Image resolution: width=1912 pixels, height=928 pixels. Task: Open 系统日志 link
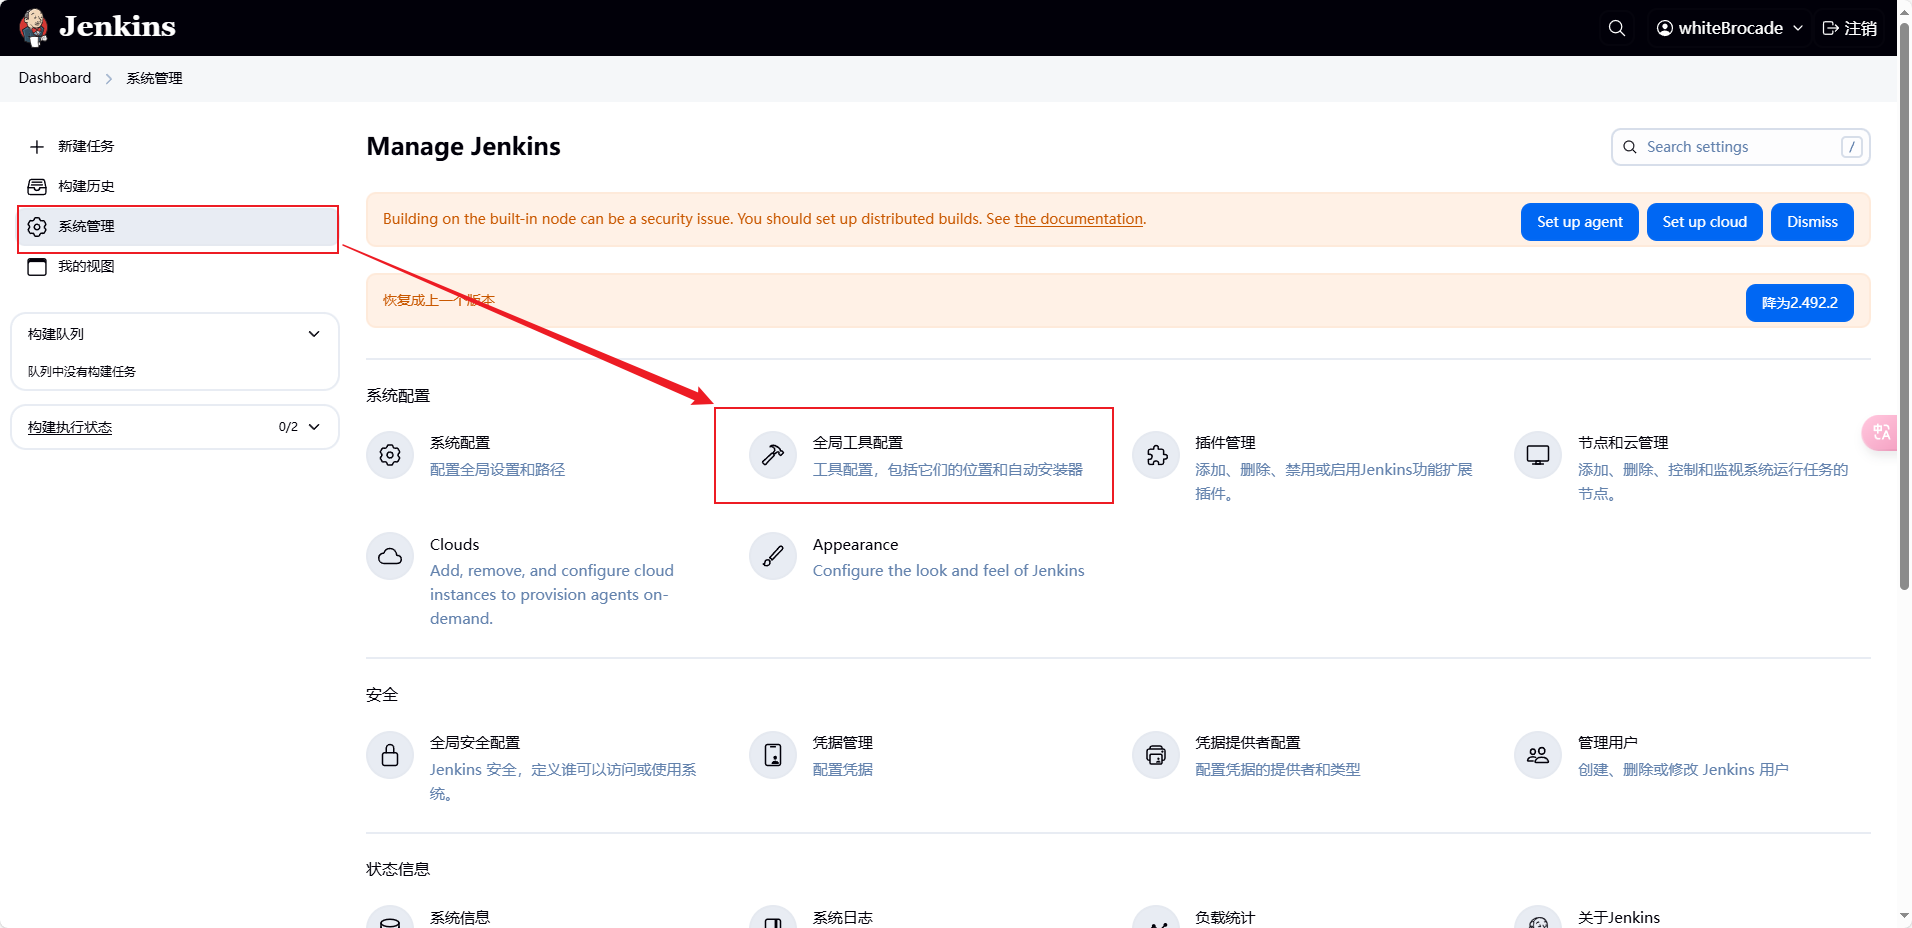click(x=843, y=917)
